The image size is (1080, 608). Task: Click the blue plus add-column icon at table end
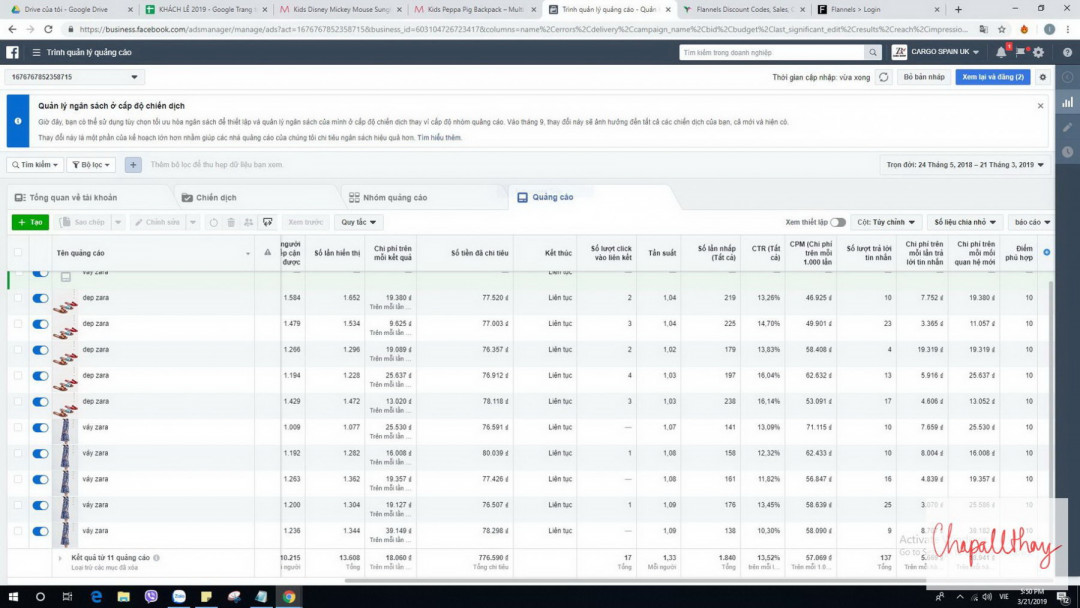click(1046, 252)
